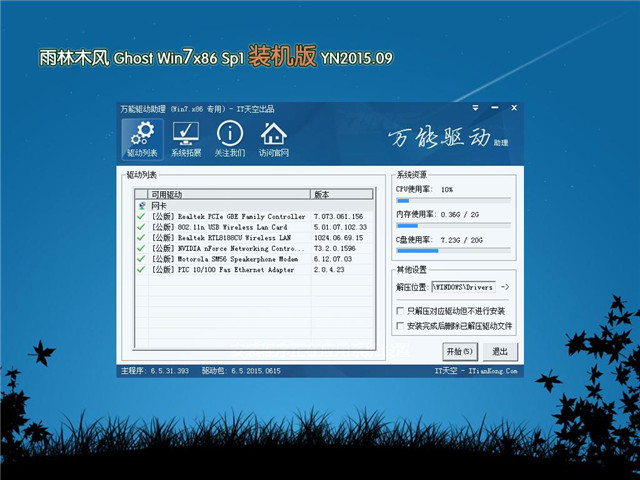Minimize the 万能驱动助理 window
Screen dimensions: 640x480
tap(495, 108)
